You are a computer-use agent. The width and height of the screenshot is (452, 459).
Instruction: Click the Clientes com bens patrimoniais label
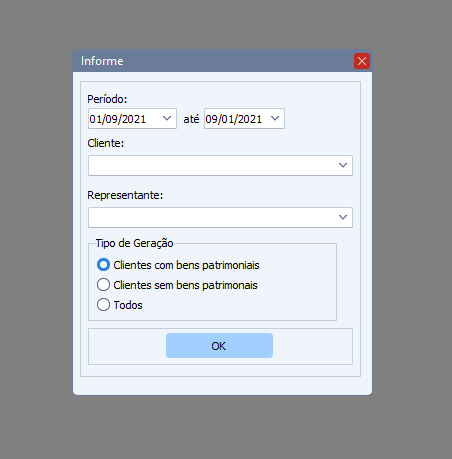(186, 265)
